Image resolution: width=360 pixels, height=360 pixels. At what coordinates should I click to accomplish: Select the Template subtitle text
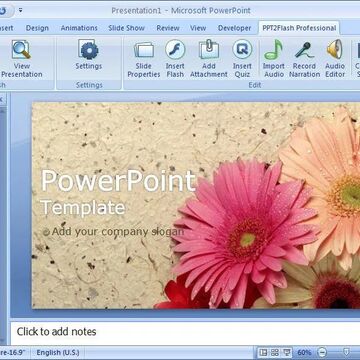[x=83, y=207]
